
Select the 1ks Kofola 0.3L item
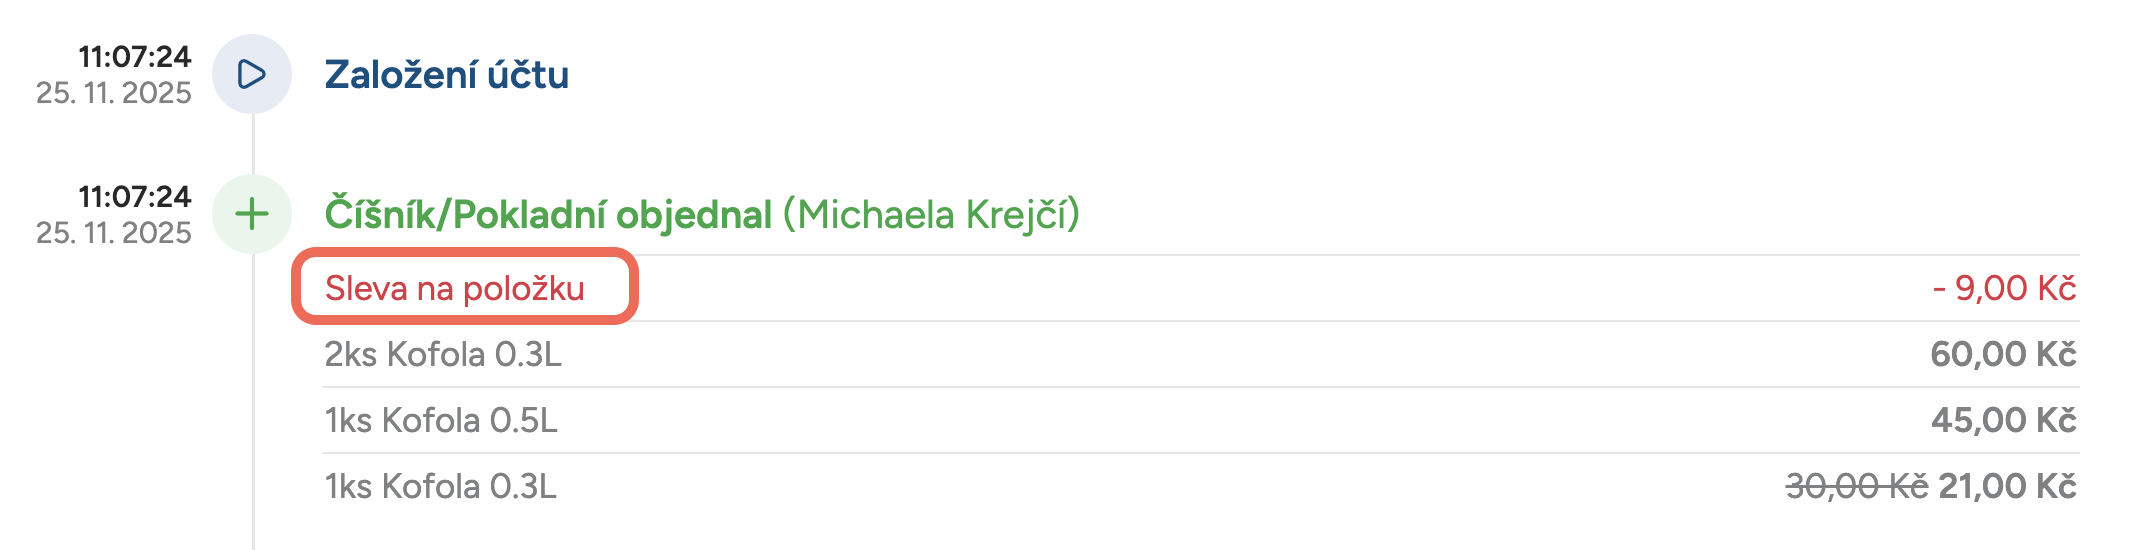point(440,486)
